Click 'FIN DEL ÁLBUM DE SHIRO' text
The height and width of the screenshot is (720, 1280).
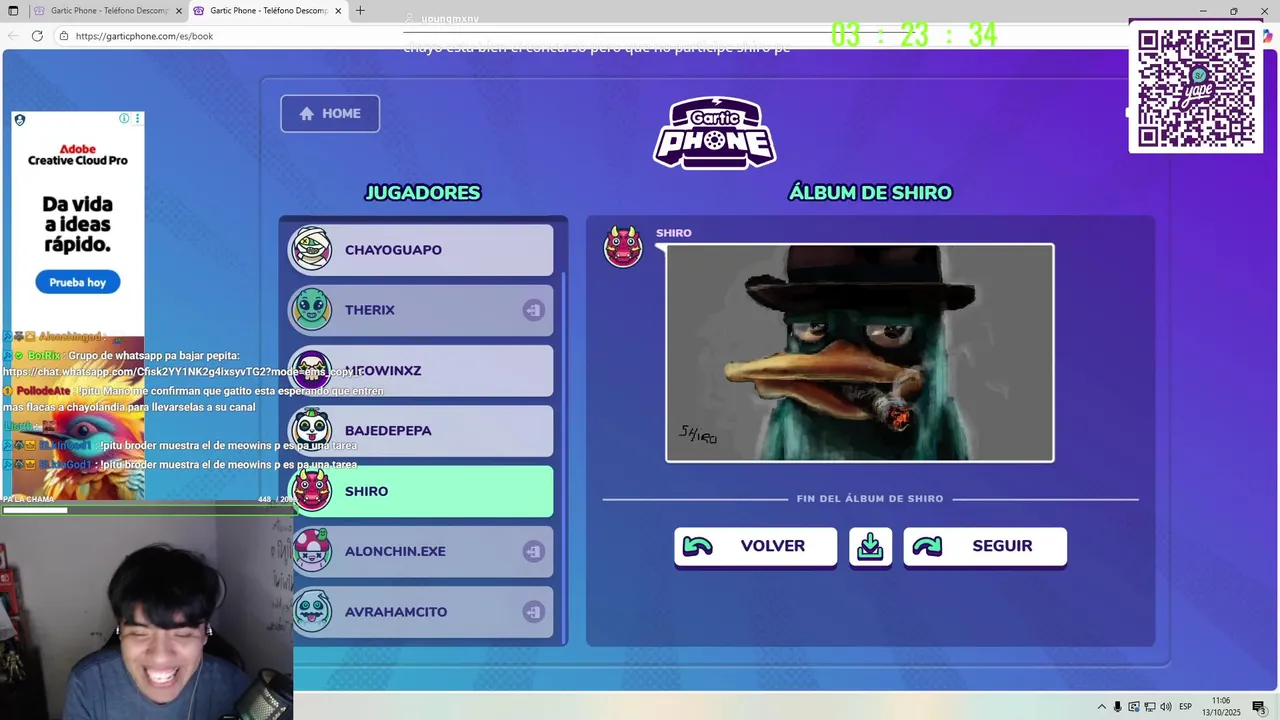[870, 499]
